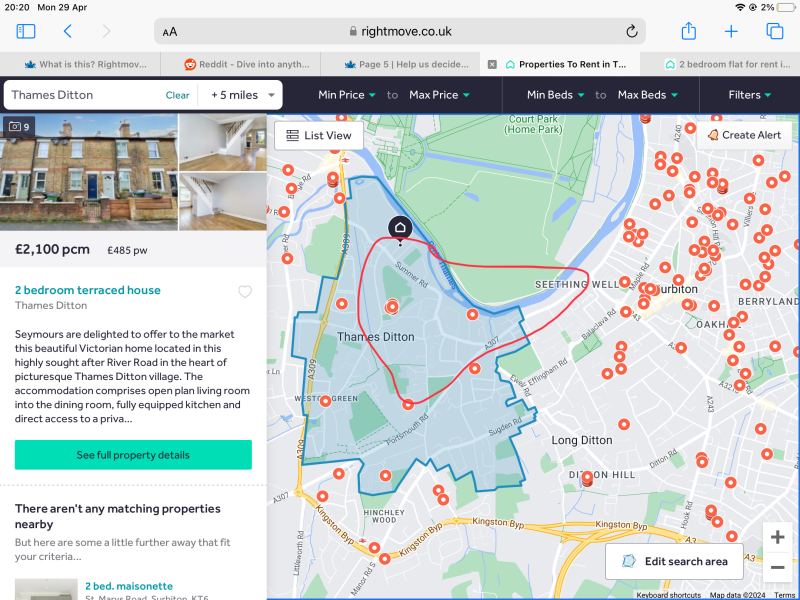Open the Max Beds dropdown
Viewport: 800px width, 600px height.
tap(648, 95)
